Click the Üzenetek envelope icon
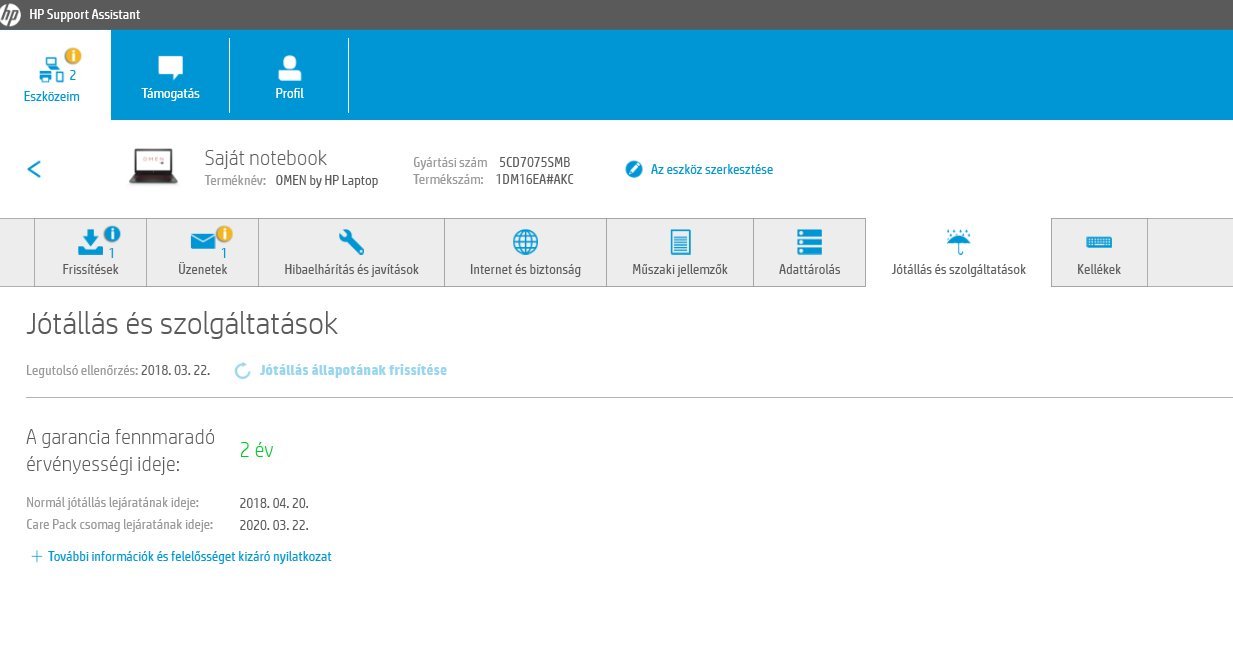This screenshot has height=649, width=1233. (x=203, y=242)
